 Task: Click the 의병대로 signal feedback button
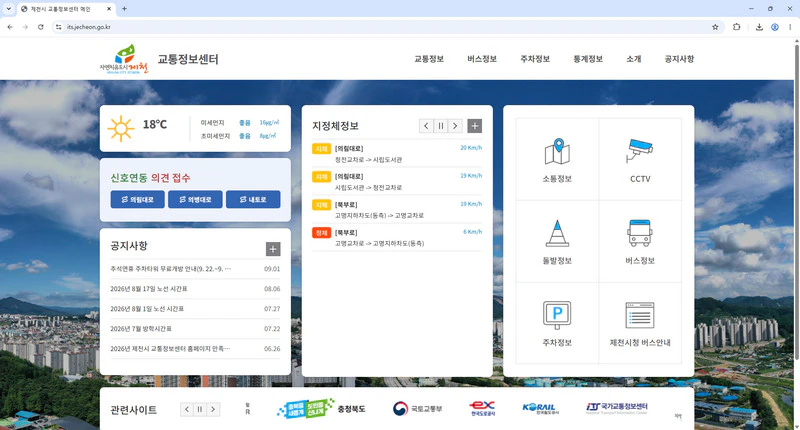pyautogui.click(x=195, y=199)
